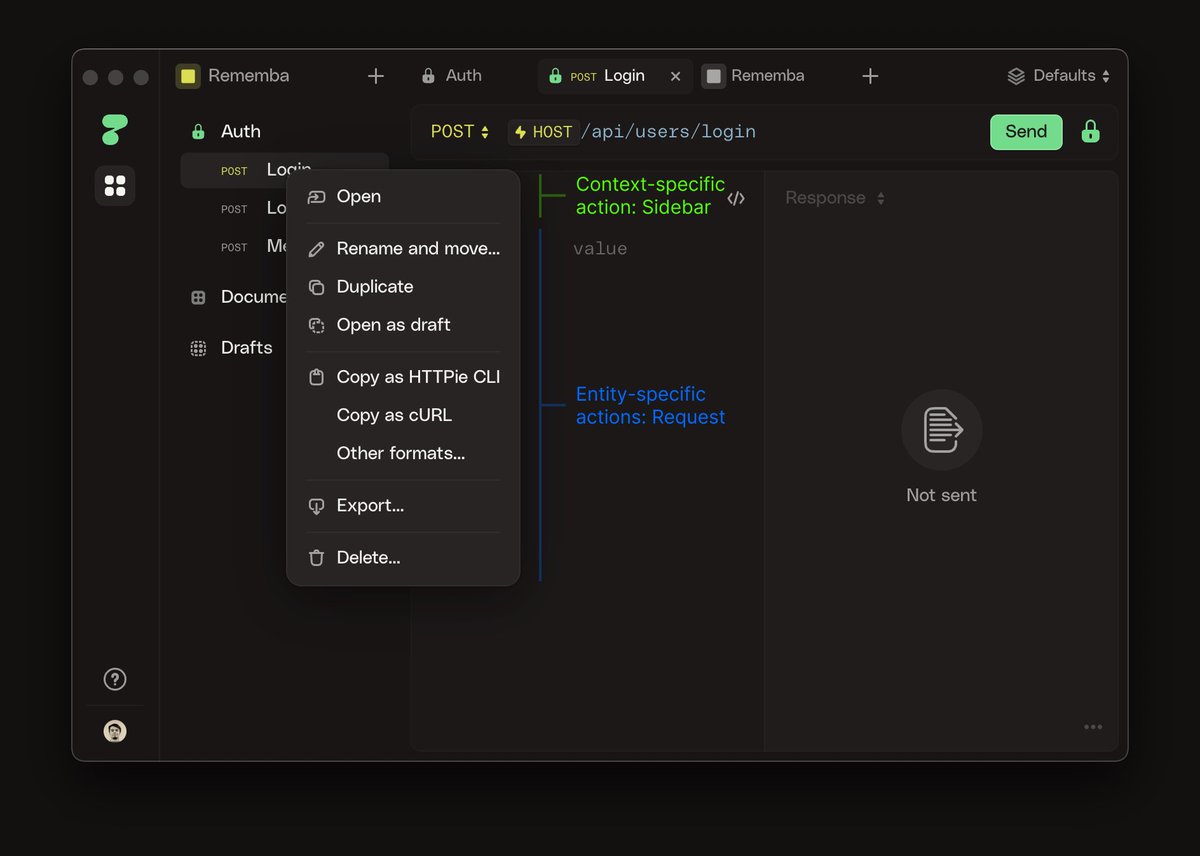Image resolution: width=1200 pixels, height=856 pixels.
Task: Click the code view icon
Action: click(736, 198)
